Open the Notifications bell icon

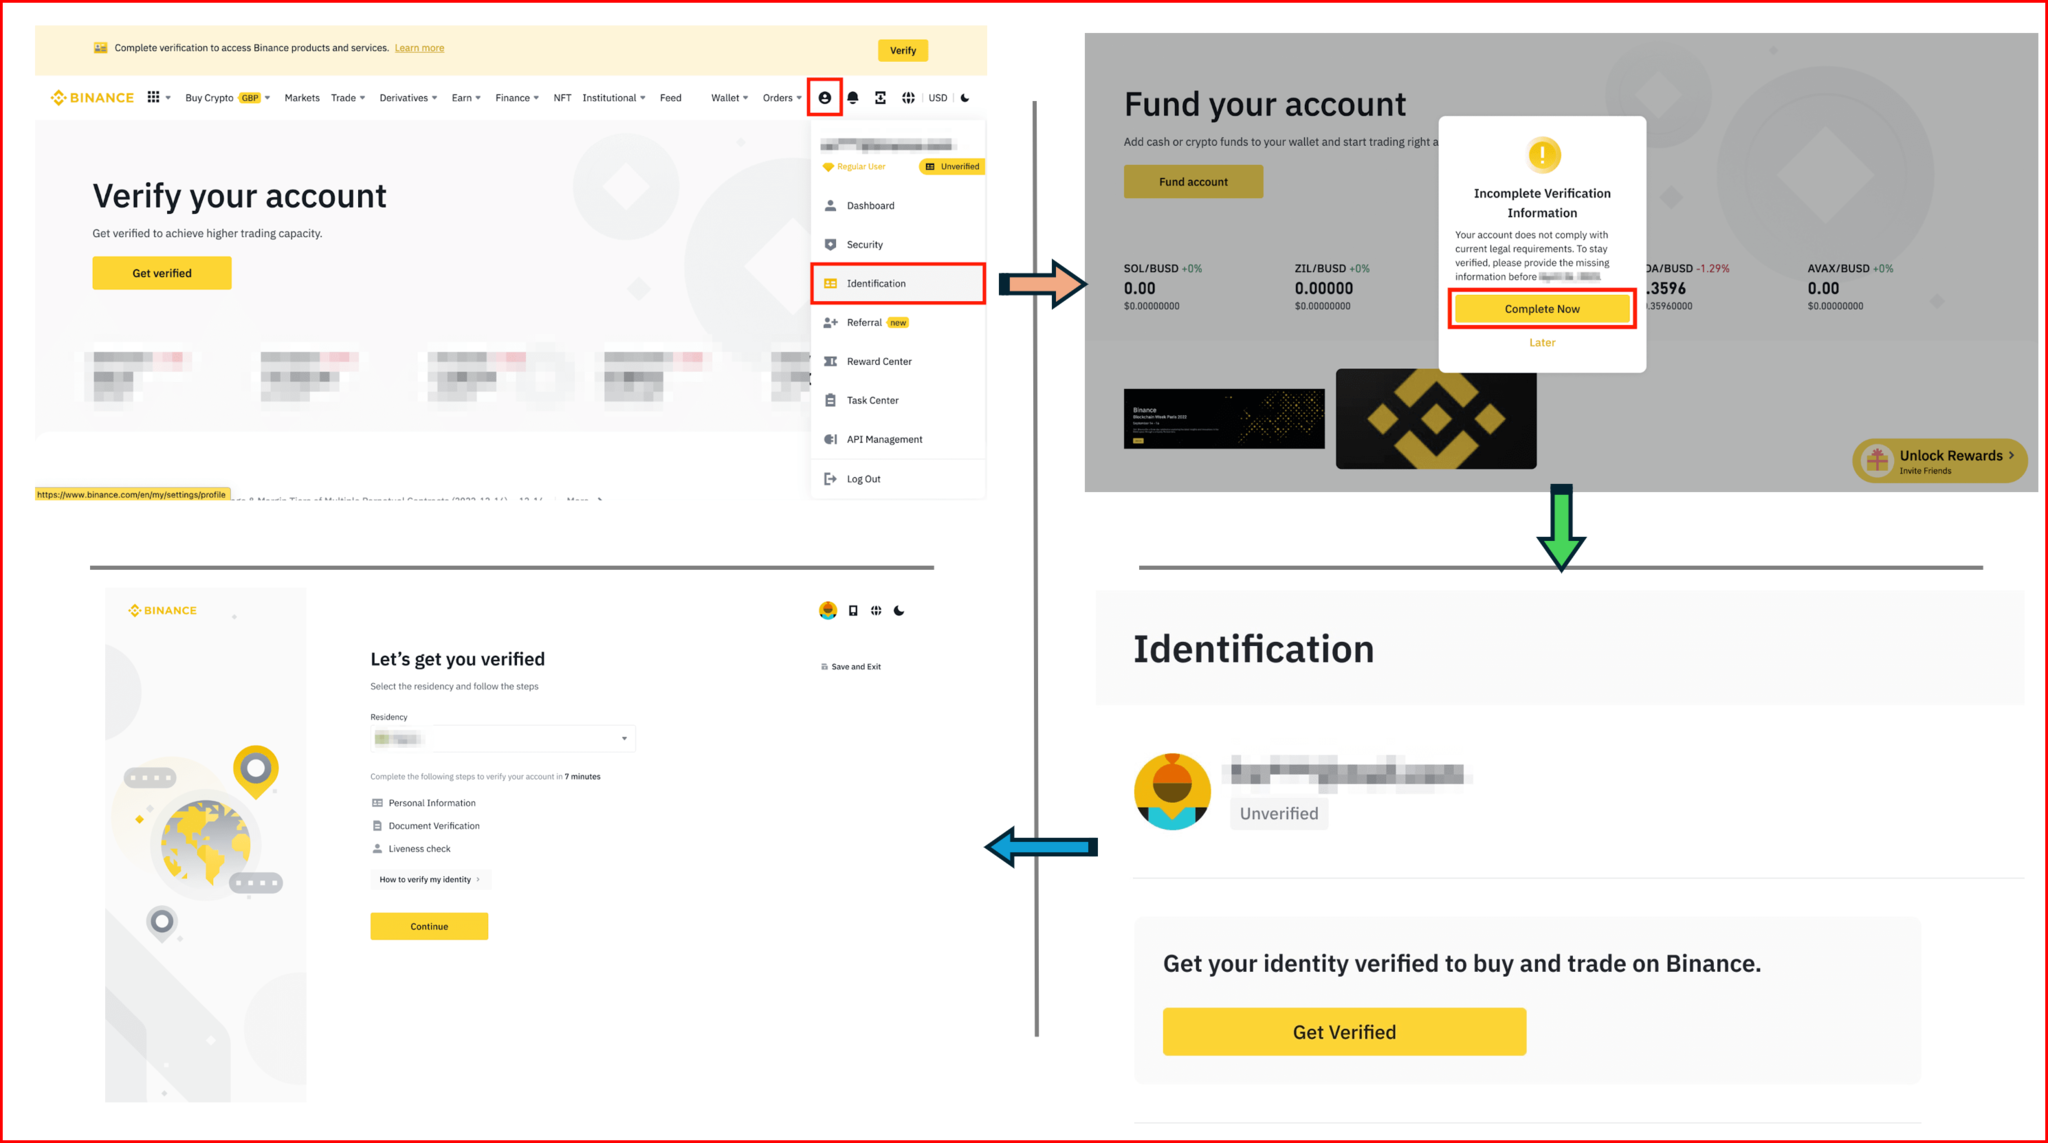click(x=851, y=97)
